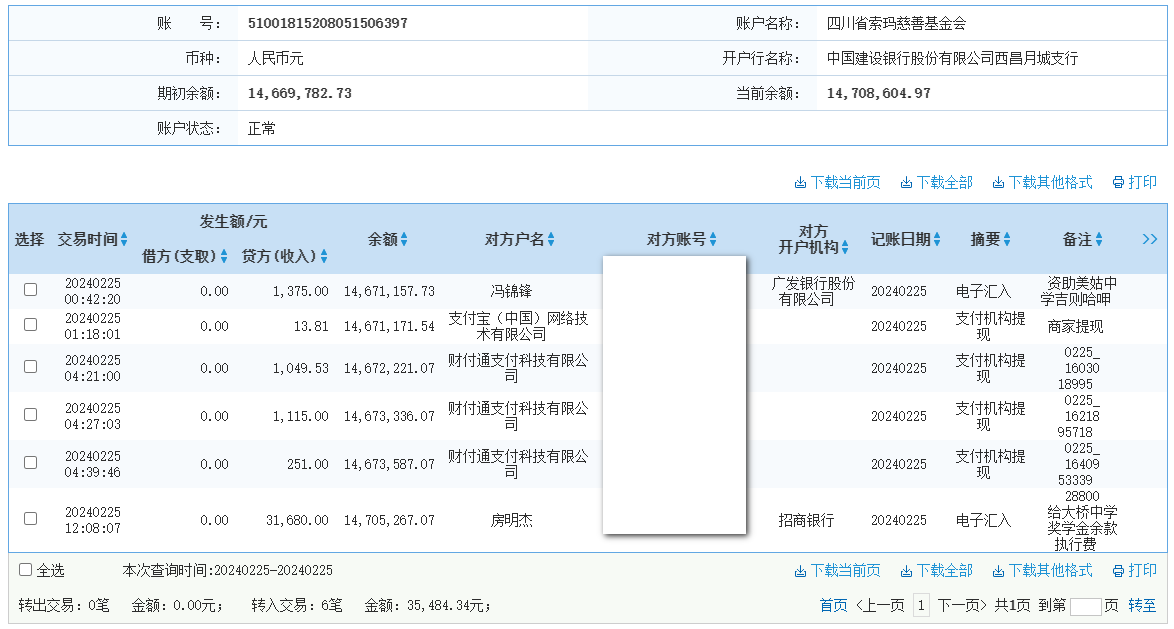Click the bottom 下载当前页 download link
The image size is (1174, 629).
click(837, 571)
